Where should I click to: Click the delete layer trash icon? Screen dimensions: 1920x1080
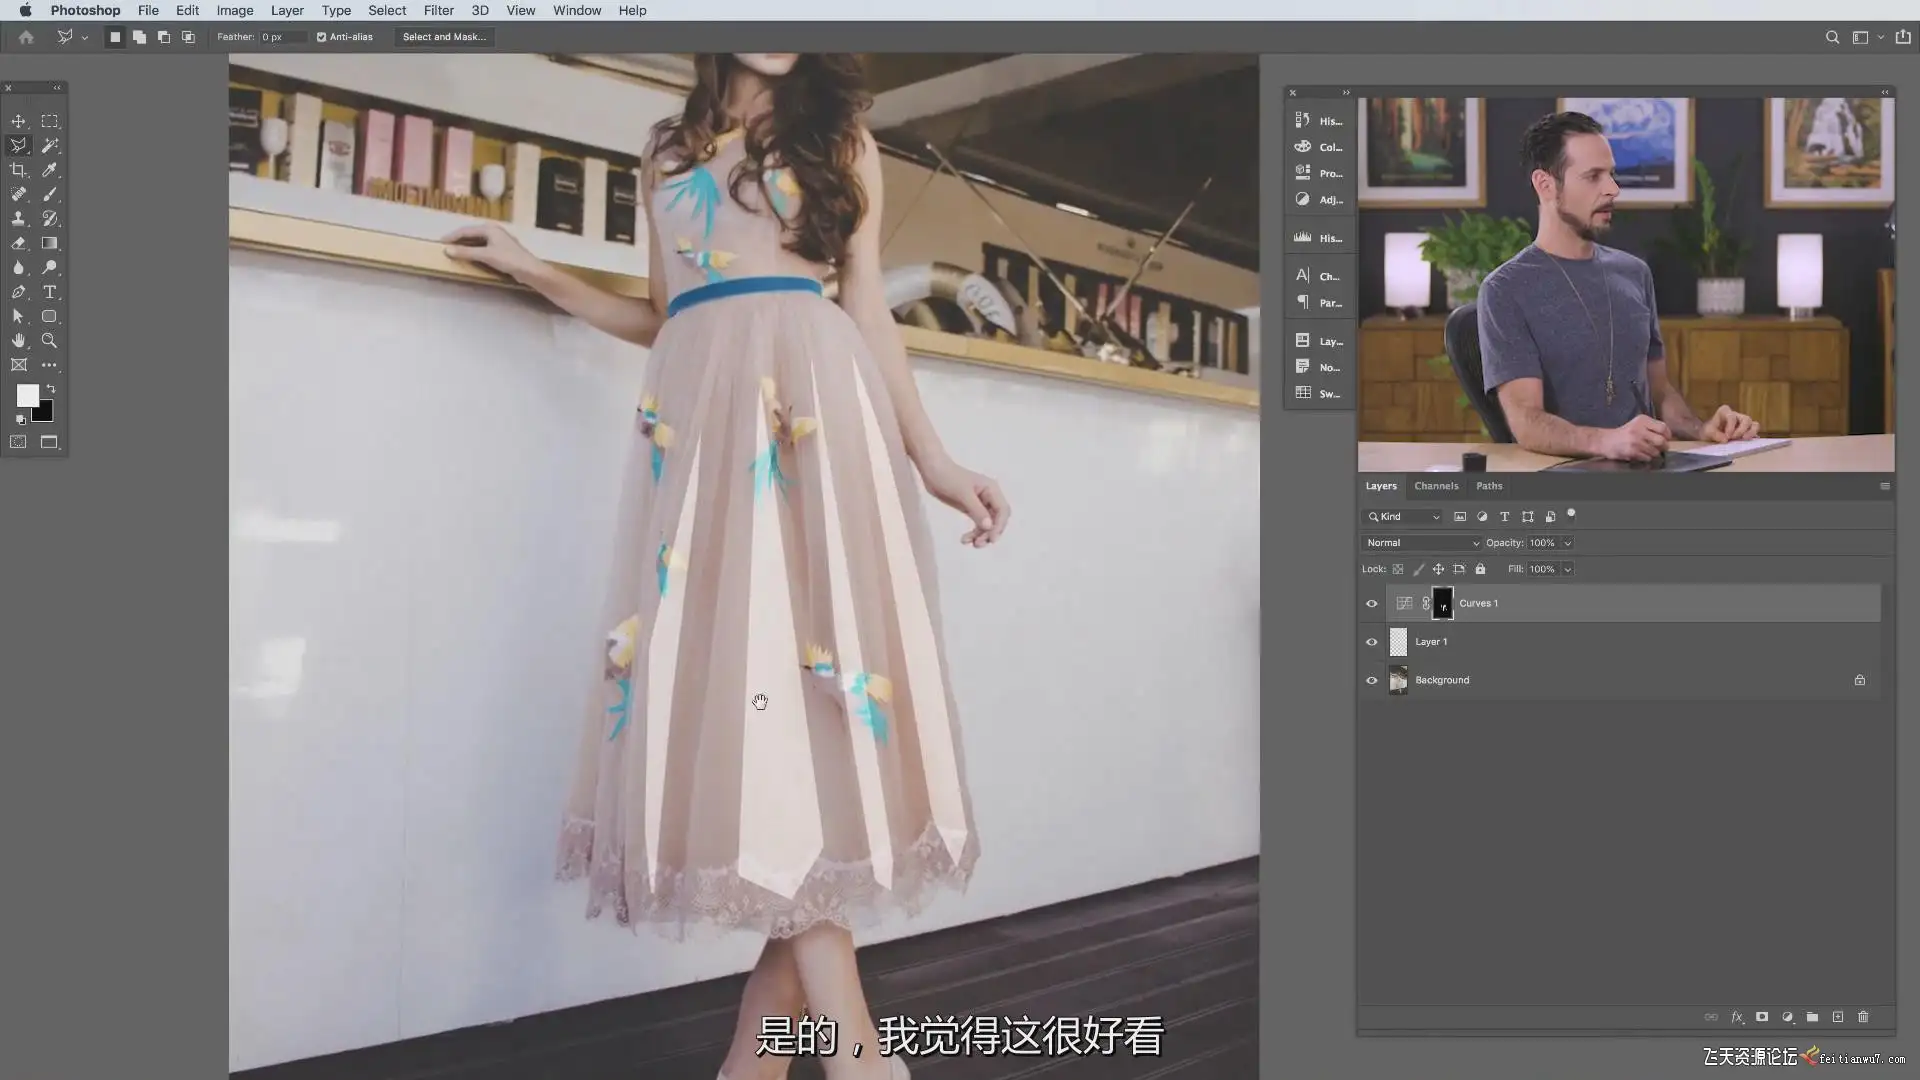pos(1863,1017)
